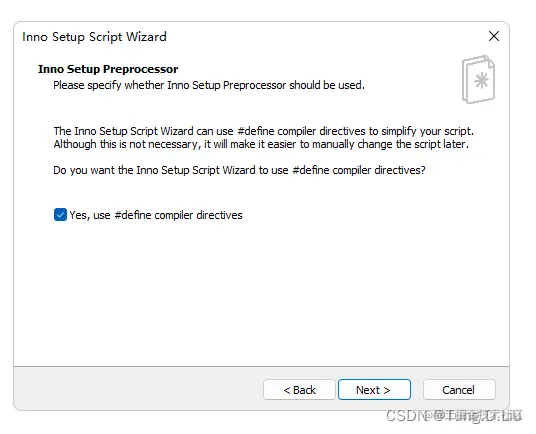Click the 'Yes, use #define compiler directives' label
The width and height of the screenshot is (536, 434).
click(x=156, y=215)
